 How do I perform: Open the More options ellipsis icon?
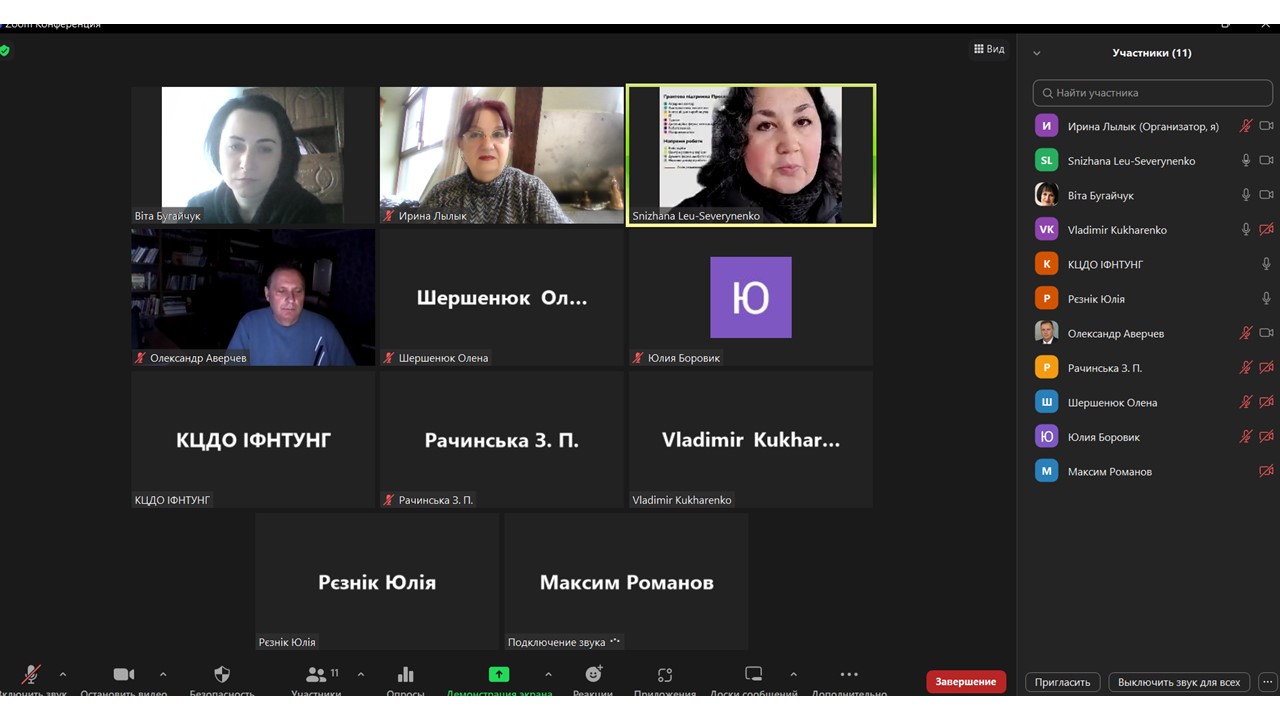(849, 675)
